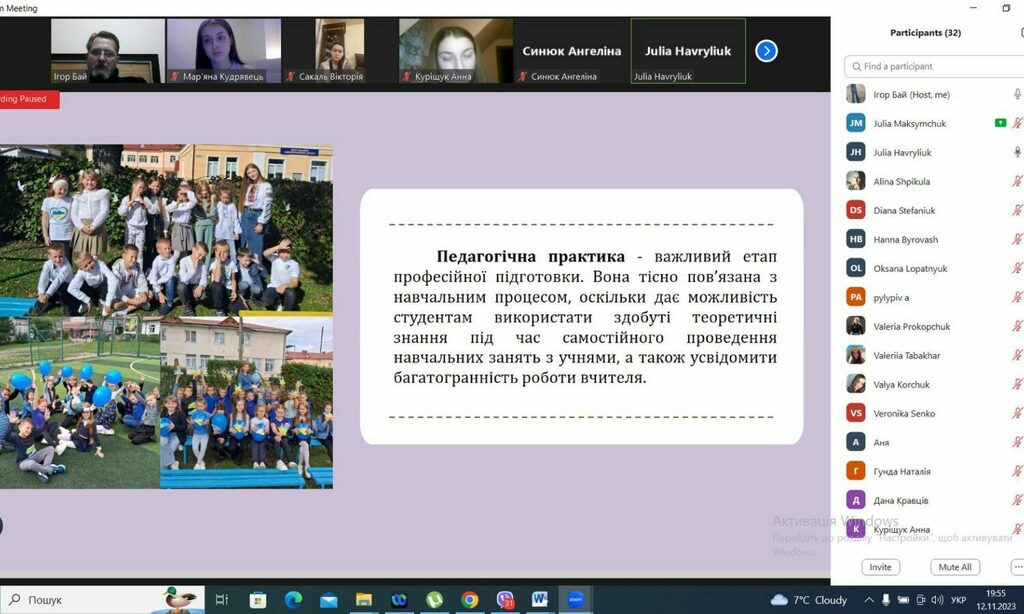Viewport: 1024px width, 614px height.
Task: Click Julia Maksymchuk's JM avatar icon
Action: (x=856, y=123)
